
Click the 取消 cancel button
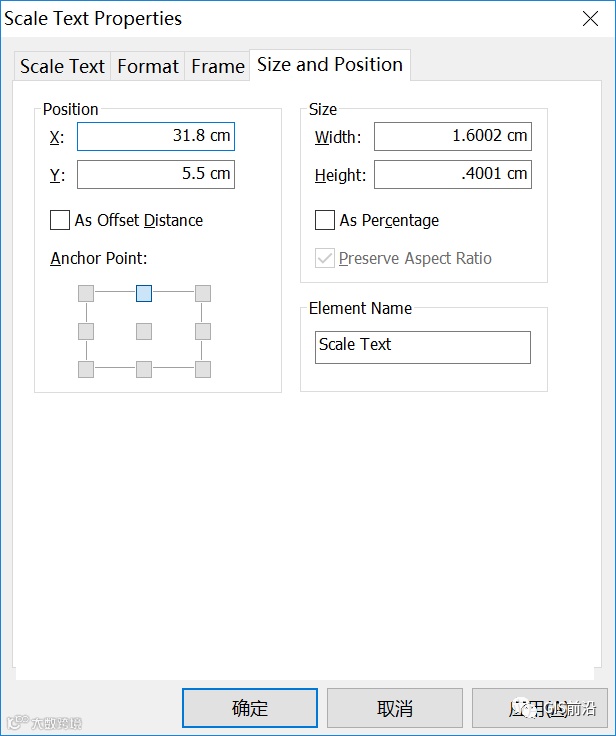395,708
